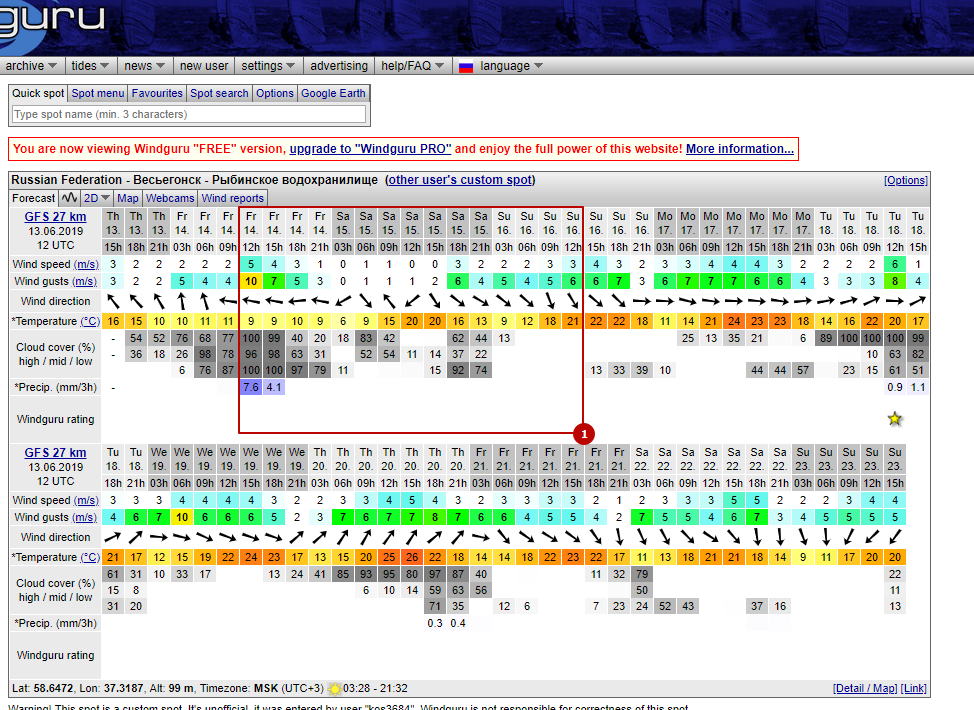Open the help/FAQ menu
The image size is (974, 710).
pos(411,66)
